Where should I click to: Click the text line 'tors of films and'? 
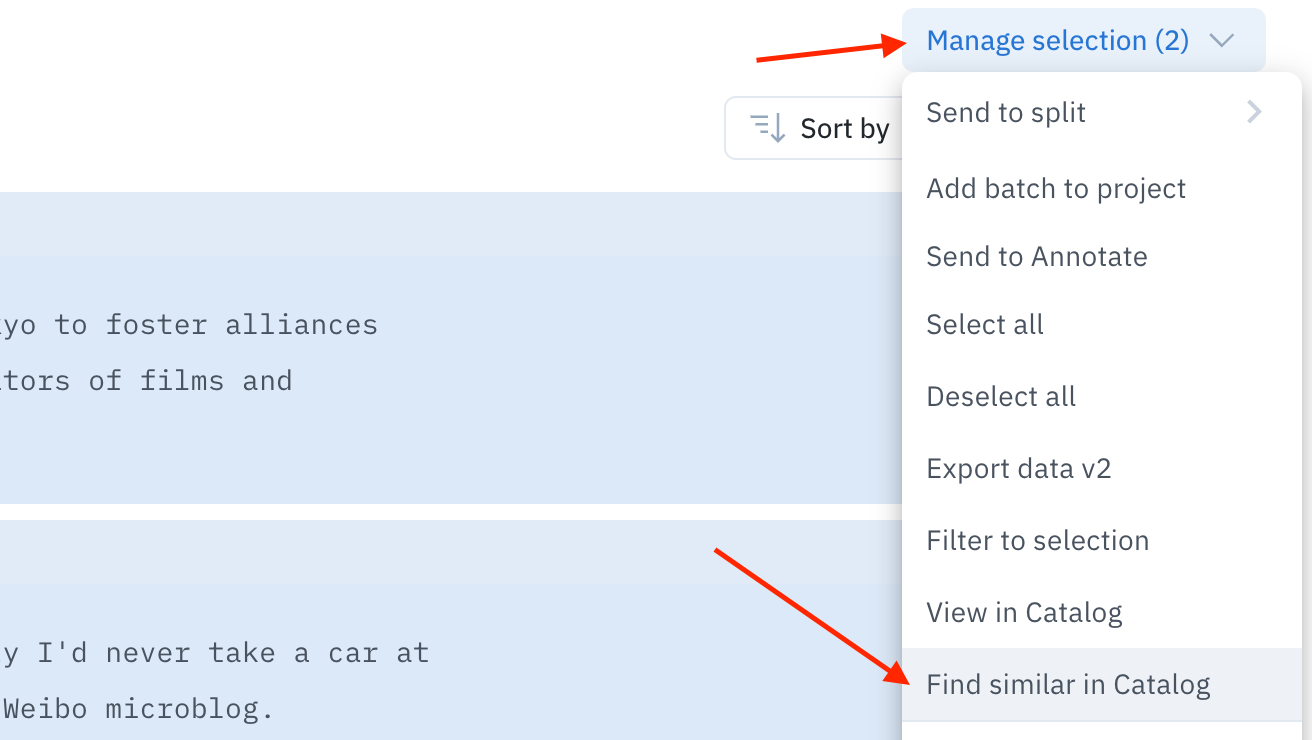(x=146, y=381)
